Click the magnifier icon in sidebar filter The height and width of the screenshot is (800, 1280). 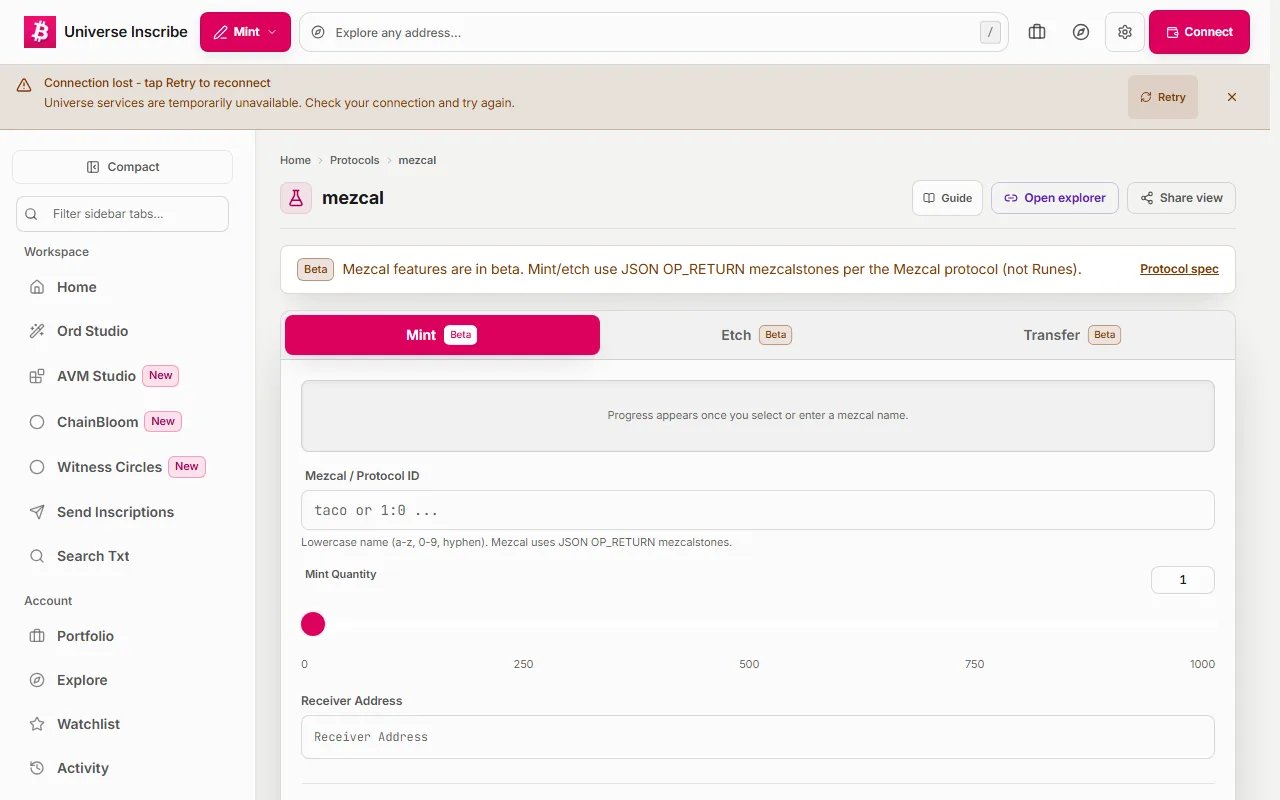(31, 214)
